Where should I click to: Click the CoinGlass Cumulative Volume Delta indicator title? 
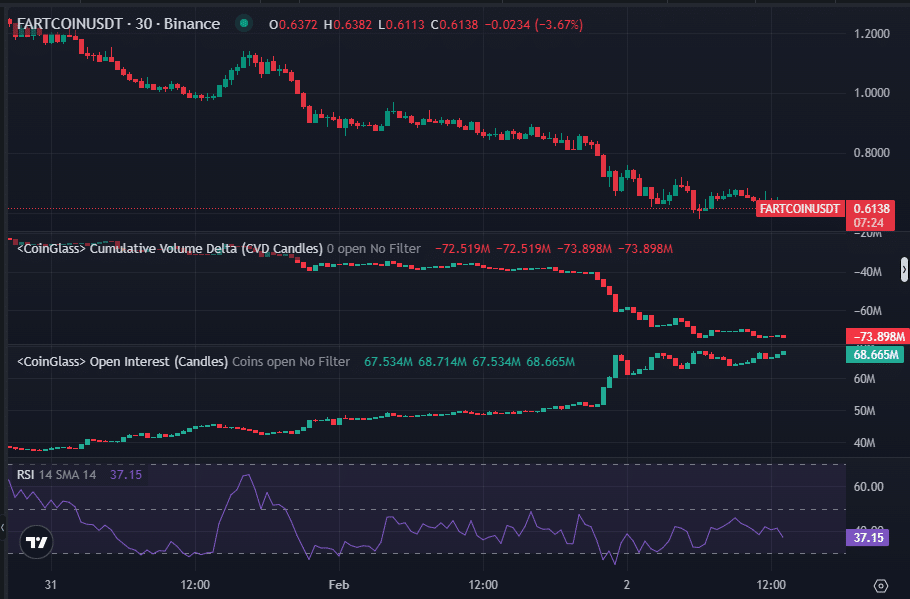[x=170, y=248]
